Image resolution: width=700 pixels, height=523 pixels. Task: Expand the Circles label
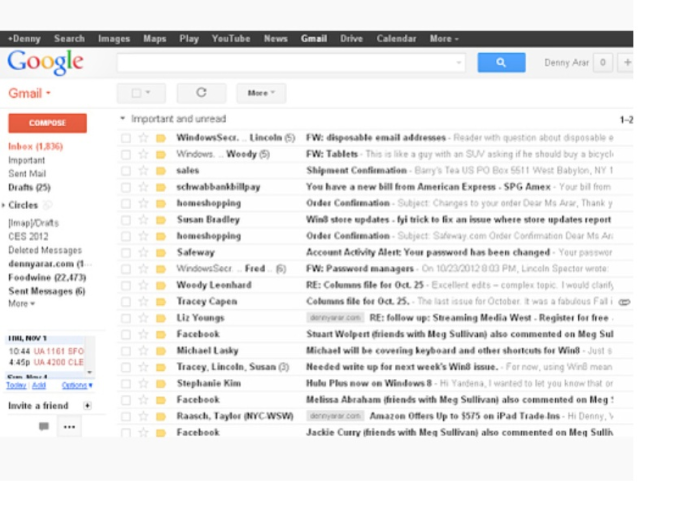pyautogui.click(x=4, y=205)
